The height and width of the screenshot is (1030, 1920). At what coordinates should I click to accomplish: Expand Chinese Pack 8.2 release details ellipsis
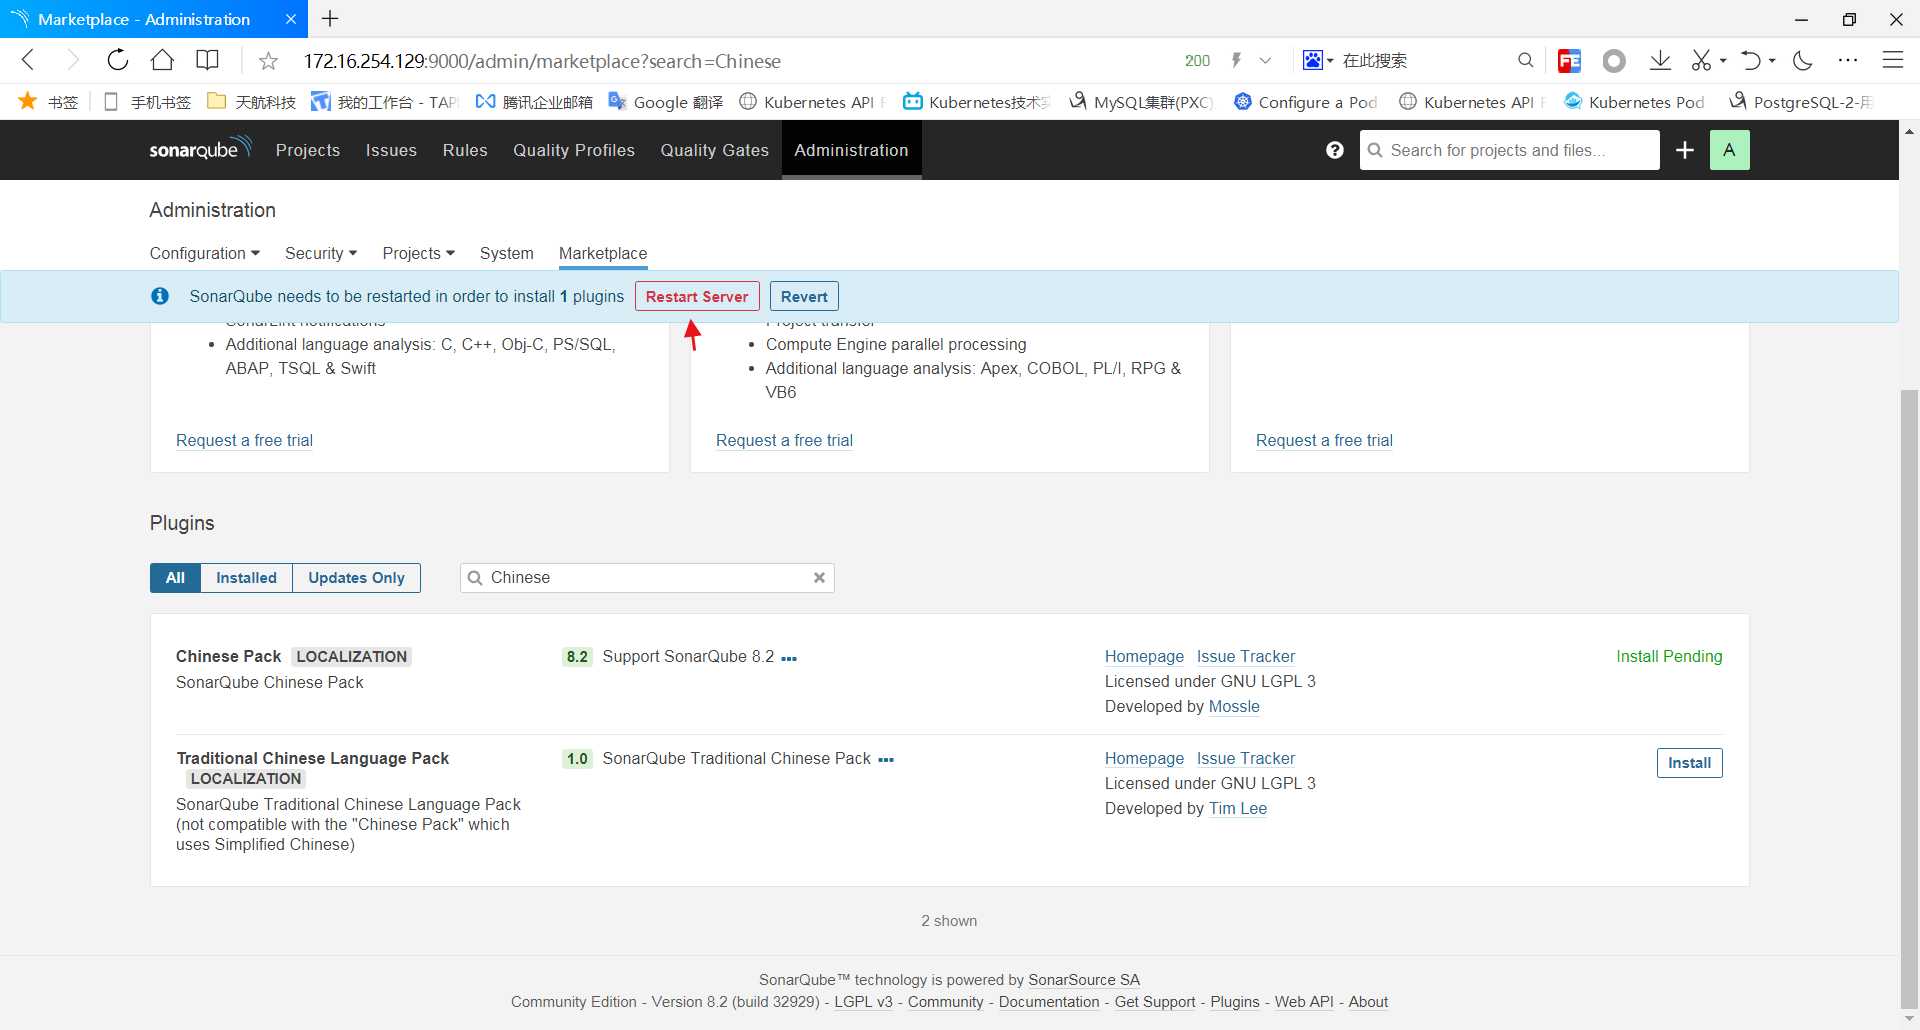point(789,659)
